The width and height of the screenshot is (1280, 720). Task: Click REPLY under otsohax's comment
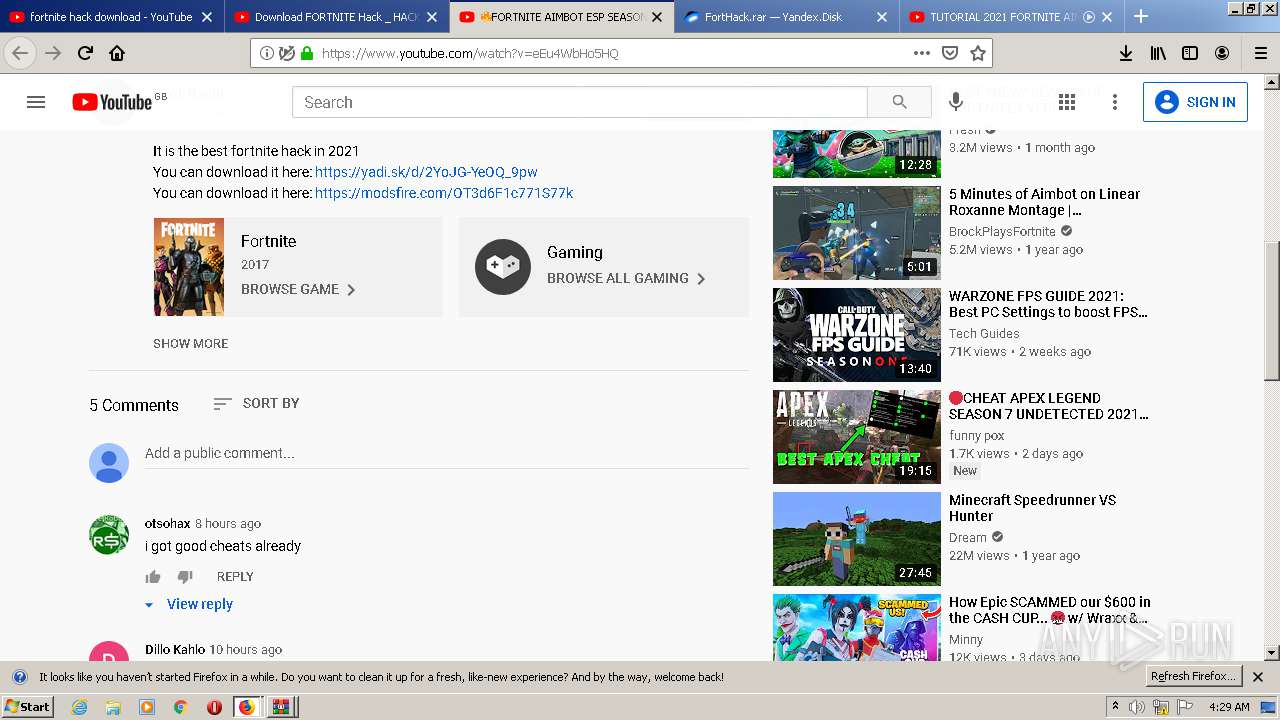[235, 576]
